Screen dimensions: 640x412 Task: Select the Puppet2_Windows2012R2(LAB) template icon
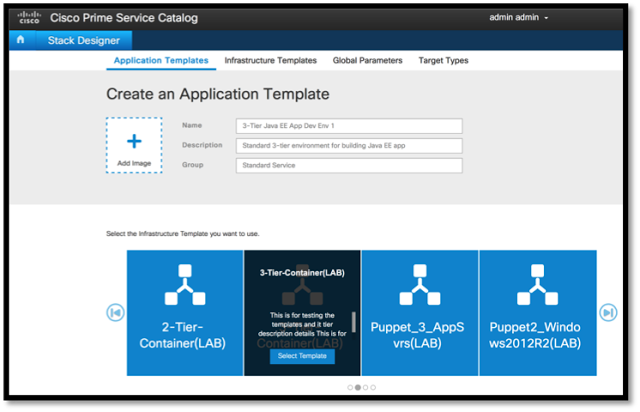click(x=537, y=287)
